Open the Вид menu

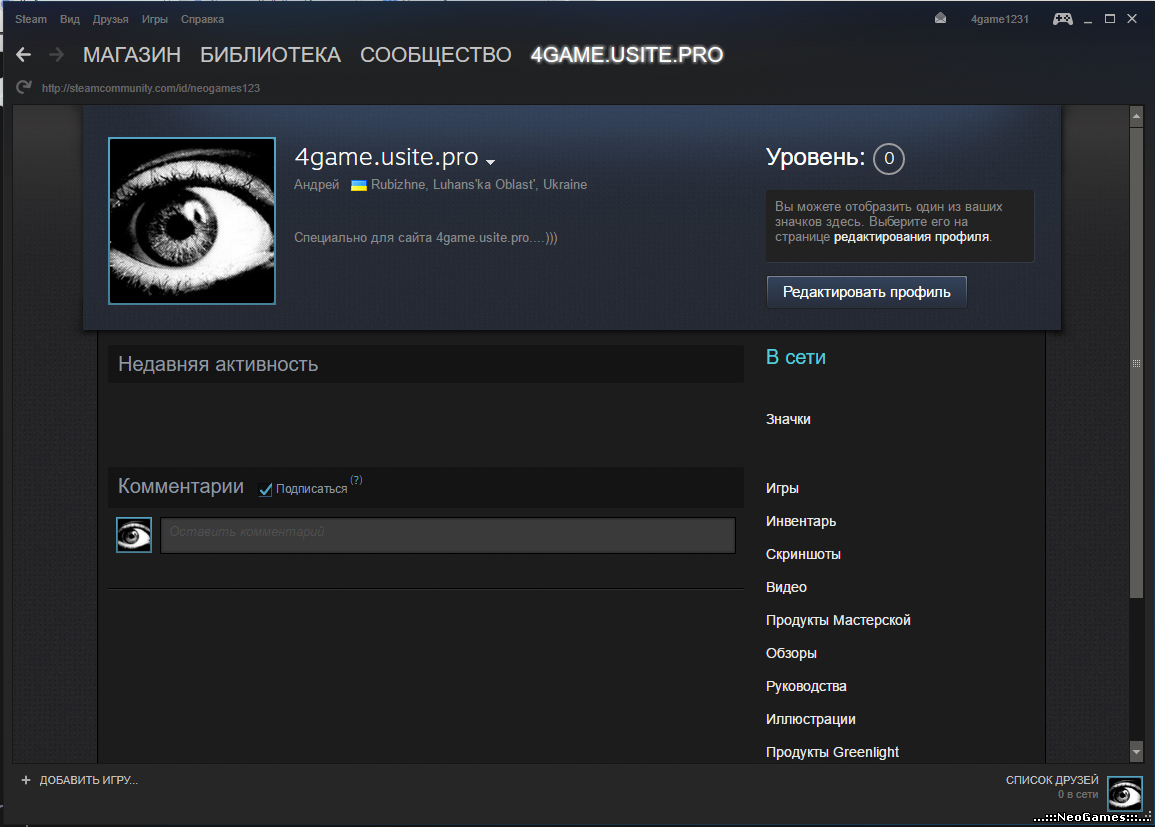point(70,19)
